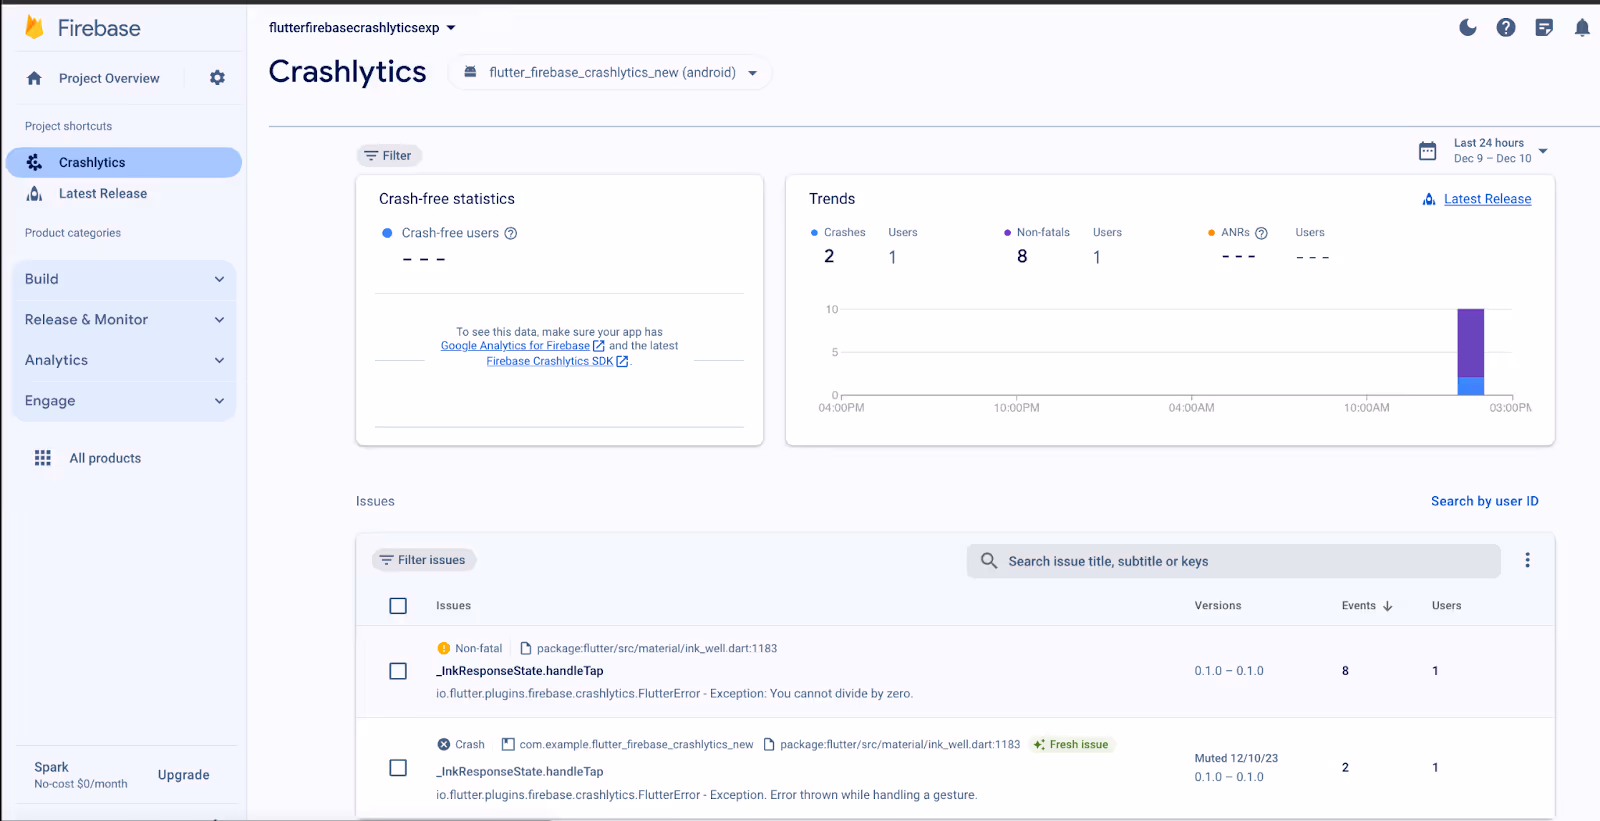Image resolution: width=1600 pixels, height=821 pixels.
Task: Click Crash-free users help icon
Action: (x=511, y=233)
